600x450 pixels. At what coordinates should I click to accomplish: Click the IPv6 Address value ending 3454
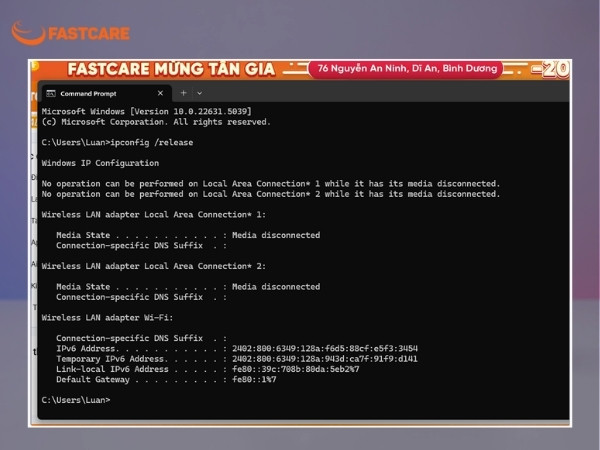click(x=325, y=349)
